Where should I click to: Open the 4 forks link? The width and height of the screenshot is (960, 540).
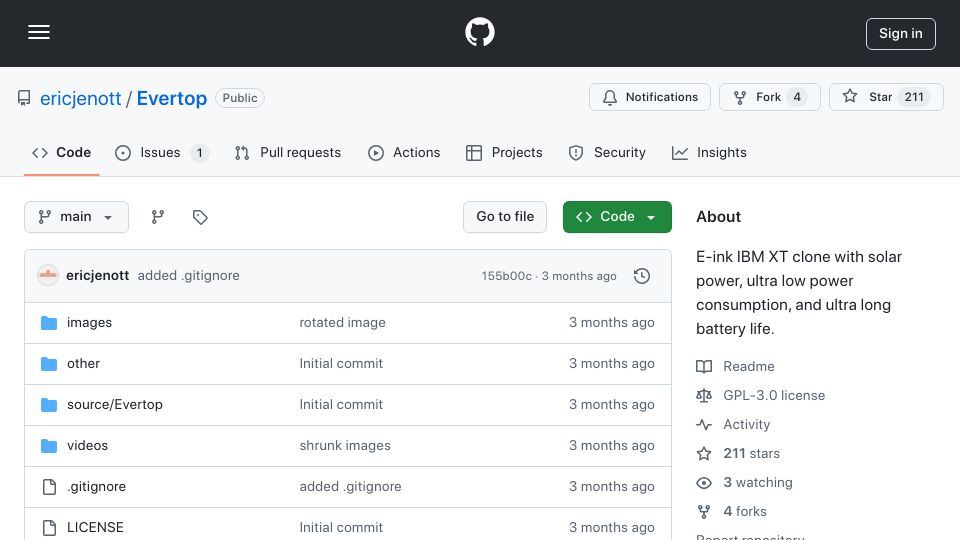coord(744,511)
